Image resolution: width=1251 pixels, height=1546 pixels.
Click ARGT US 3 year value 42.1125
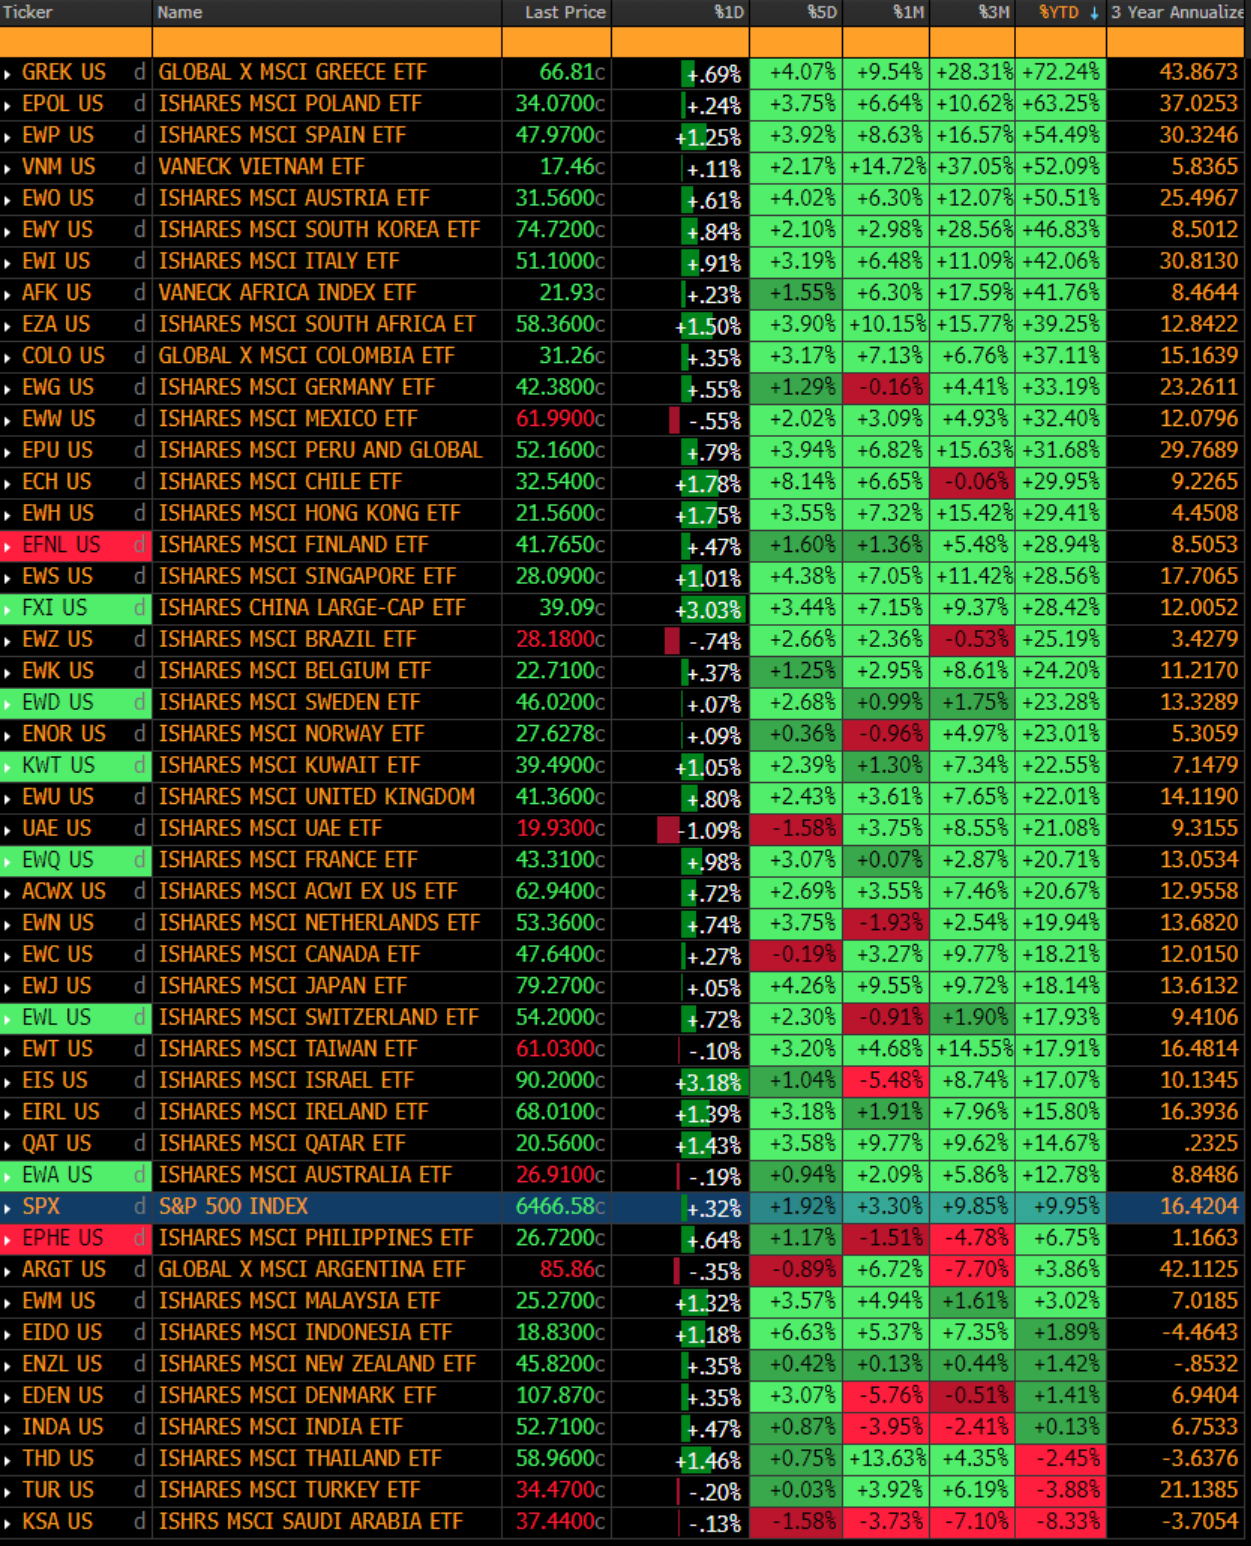[1199, 1270]
